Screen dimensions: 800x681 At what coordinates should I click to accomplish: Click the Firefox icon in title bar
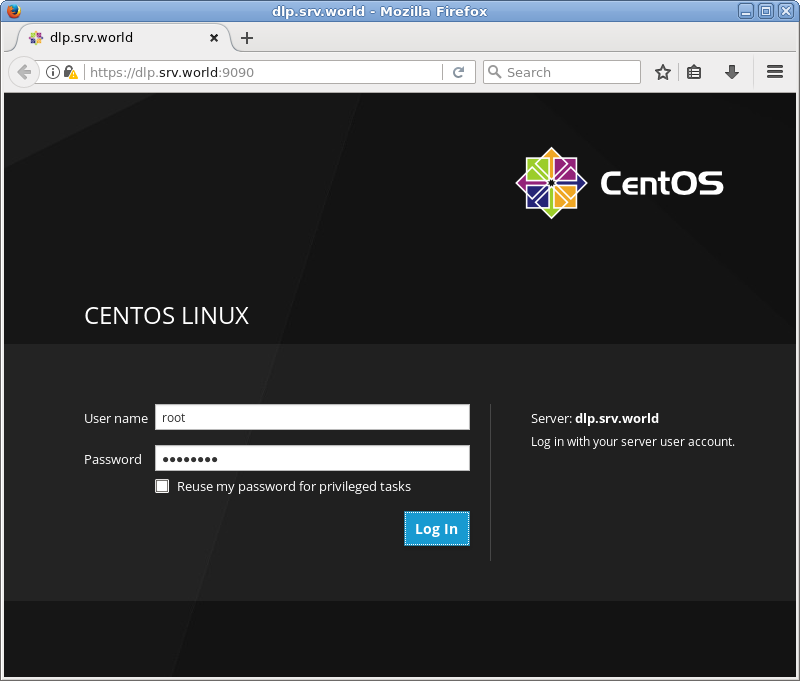(13, 11)
